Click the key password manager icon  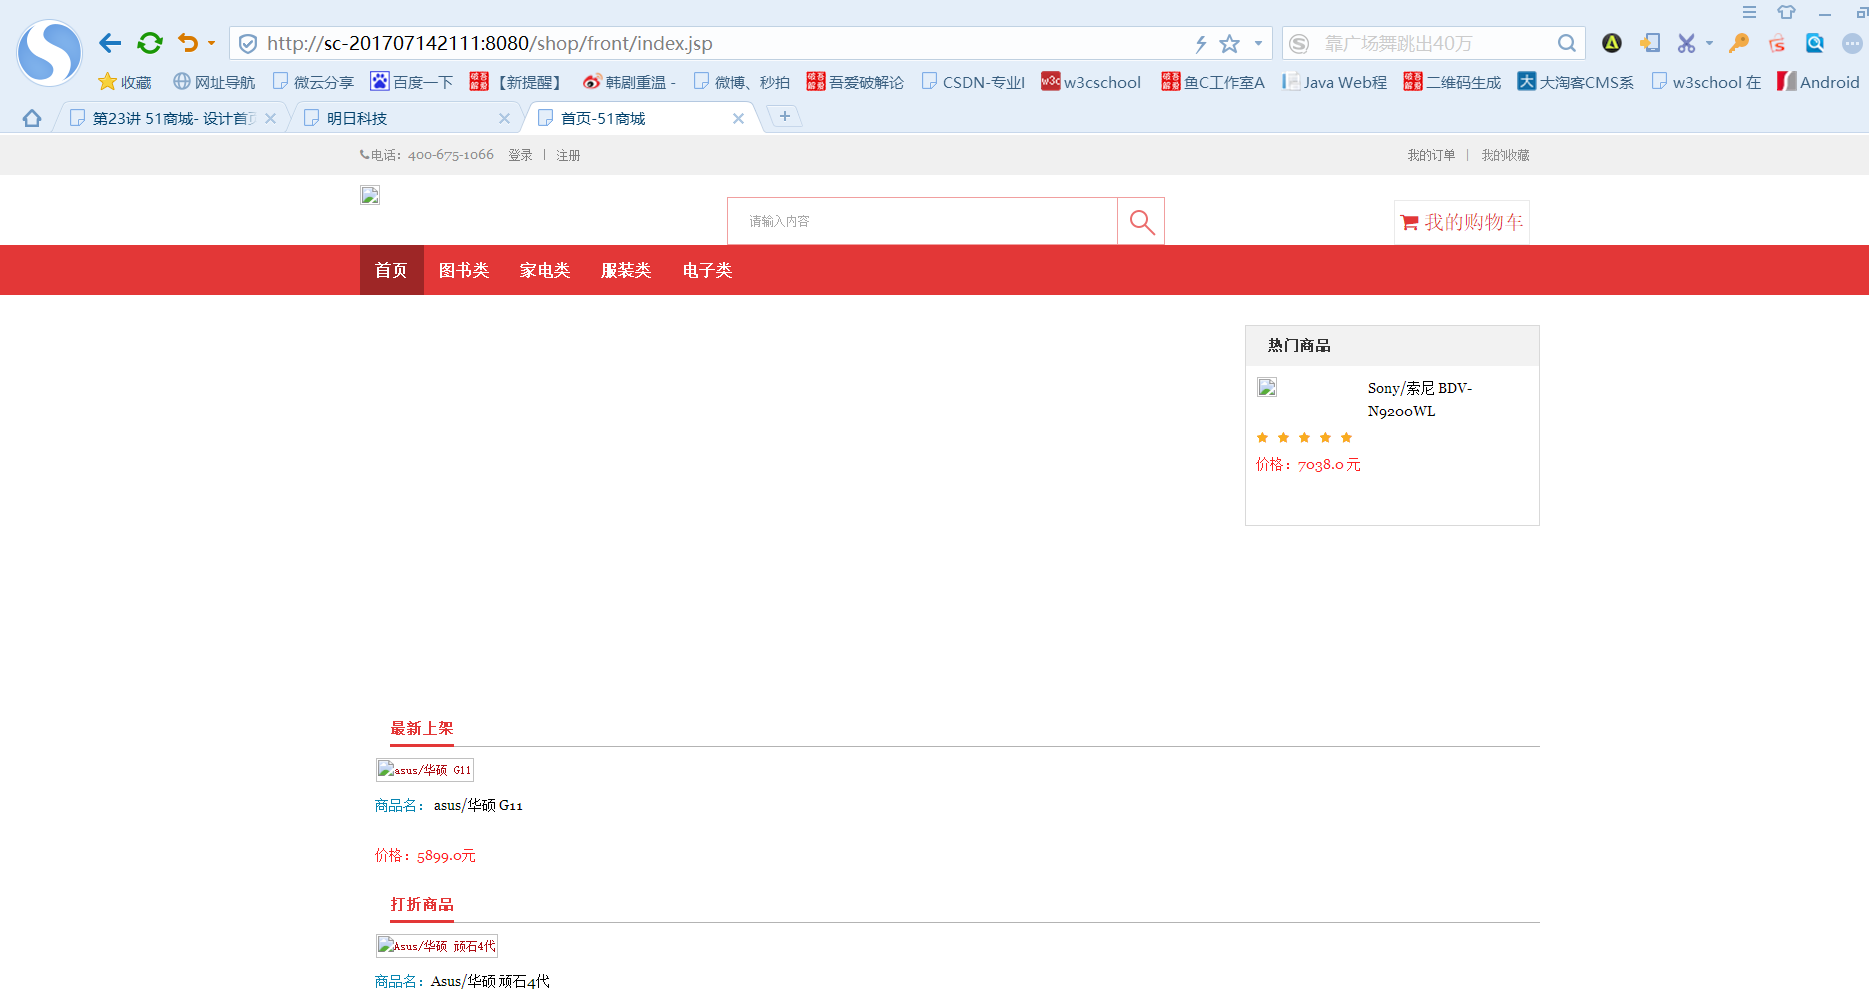(1739, 43)
